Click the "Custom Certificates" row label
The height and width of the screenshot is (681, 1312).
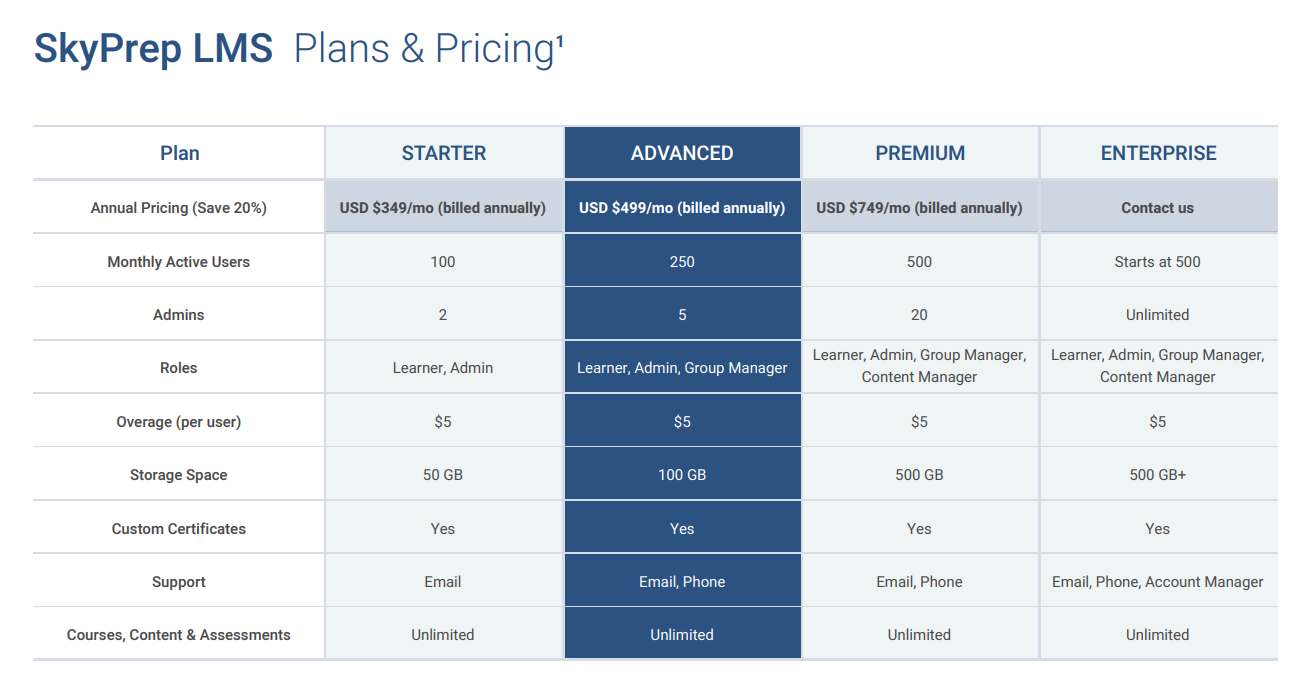pyautogui.click(x=179, y=529)
